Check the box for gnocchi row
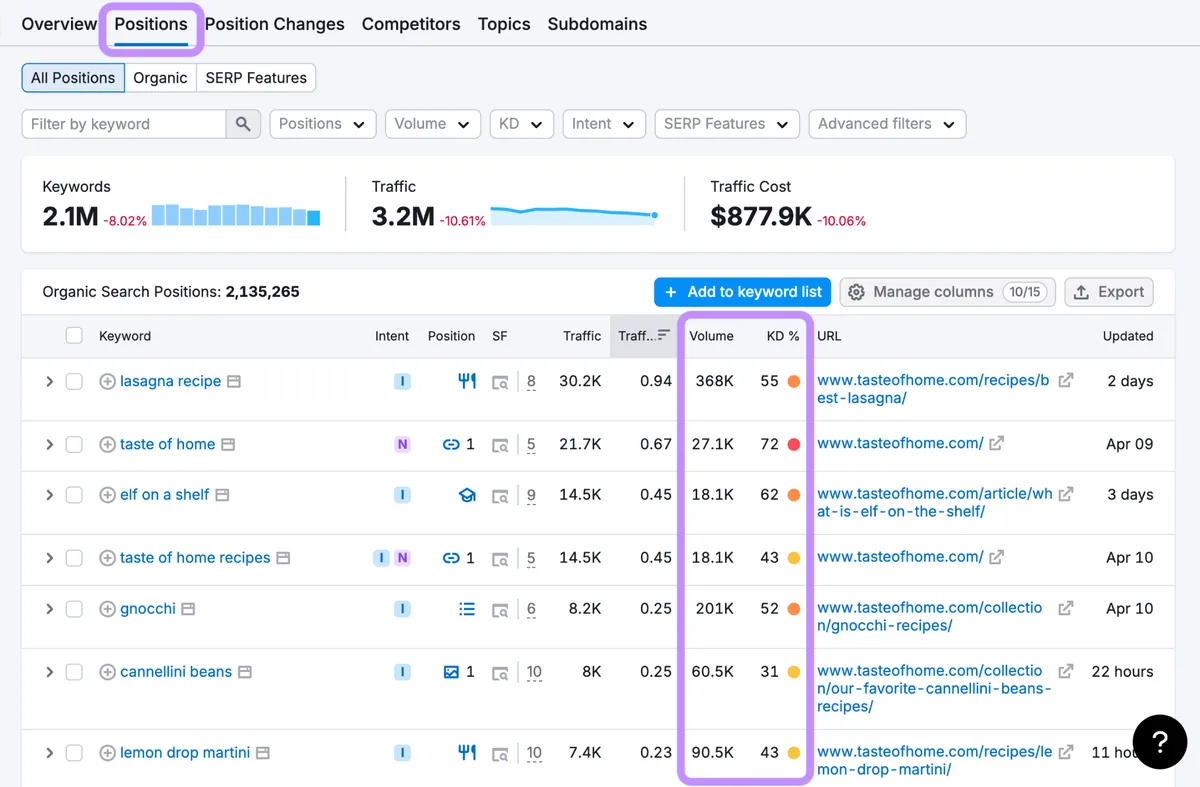Image resolution: width=1200 pixels, height=787 pixels. (x=74, y=608)
